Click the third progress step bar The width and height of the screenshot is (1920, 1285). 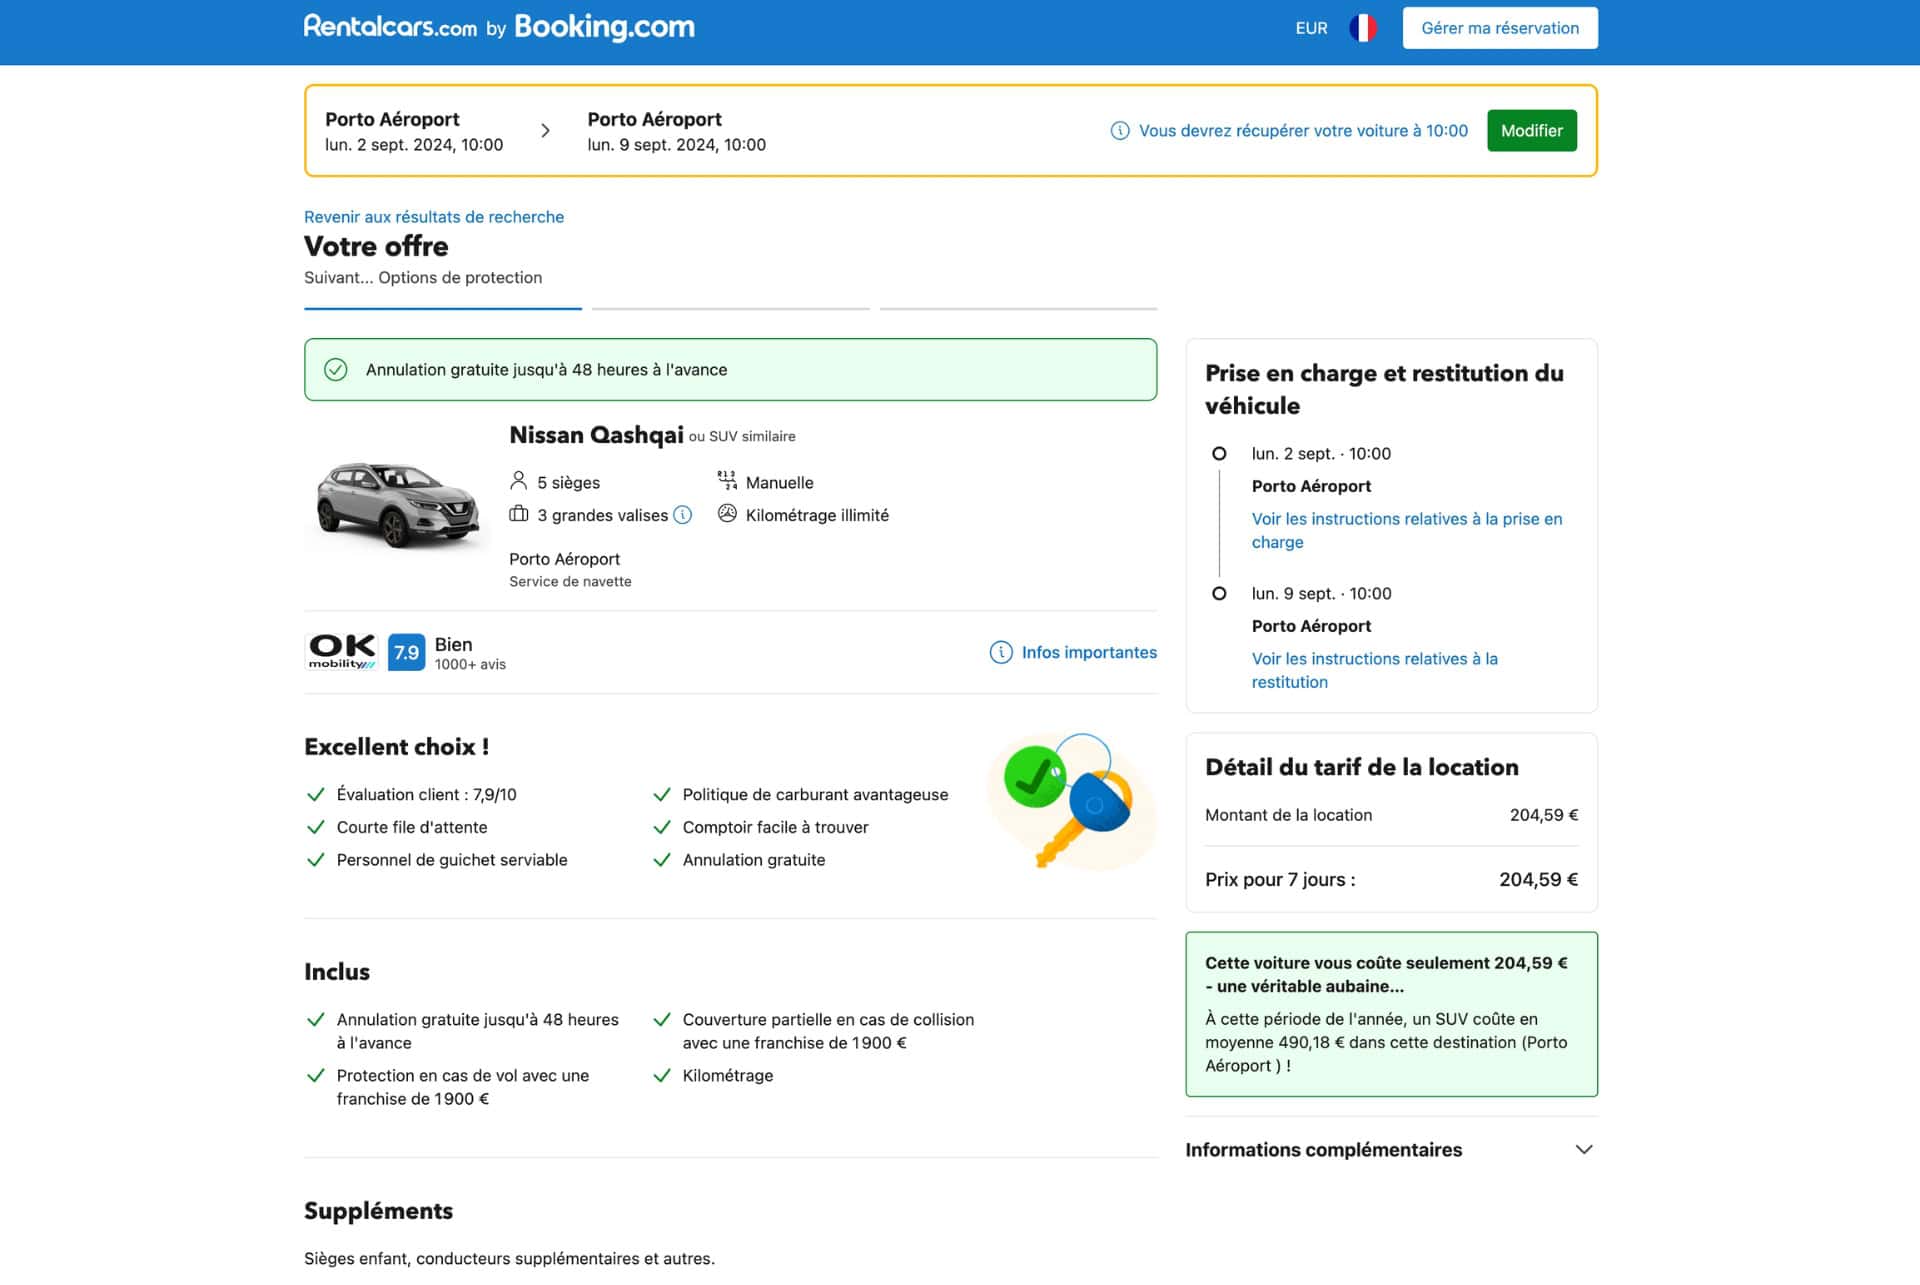(x=1019, y=309)
